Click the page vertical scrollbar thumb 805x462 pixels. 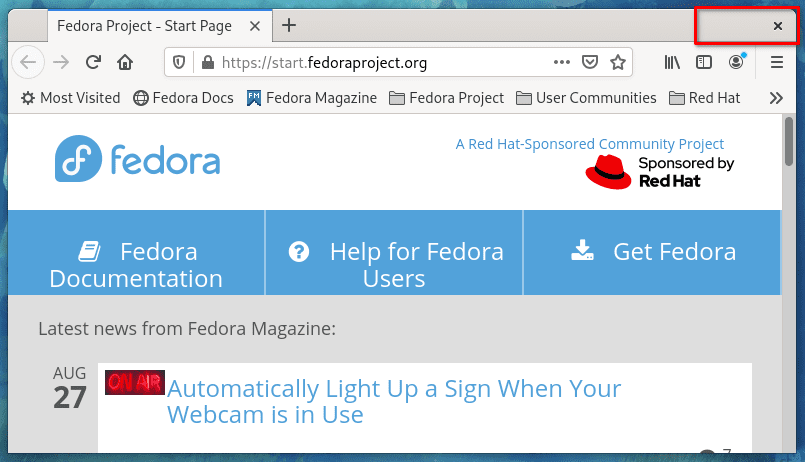pyautogui.click(x=789, y=142)
